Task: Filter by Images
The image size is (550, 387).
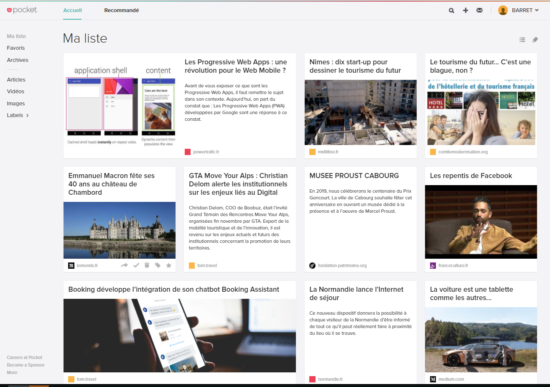Action: [x=16, y=104]
